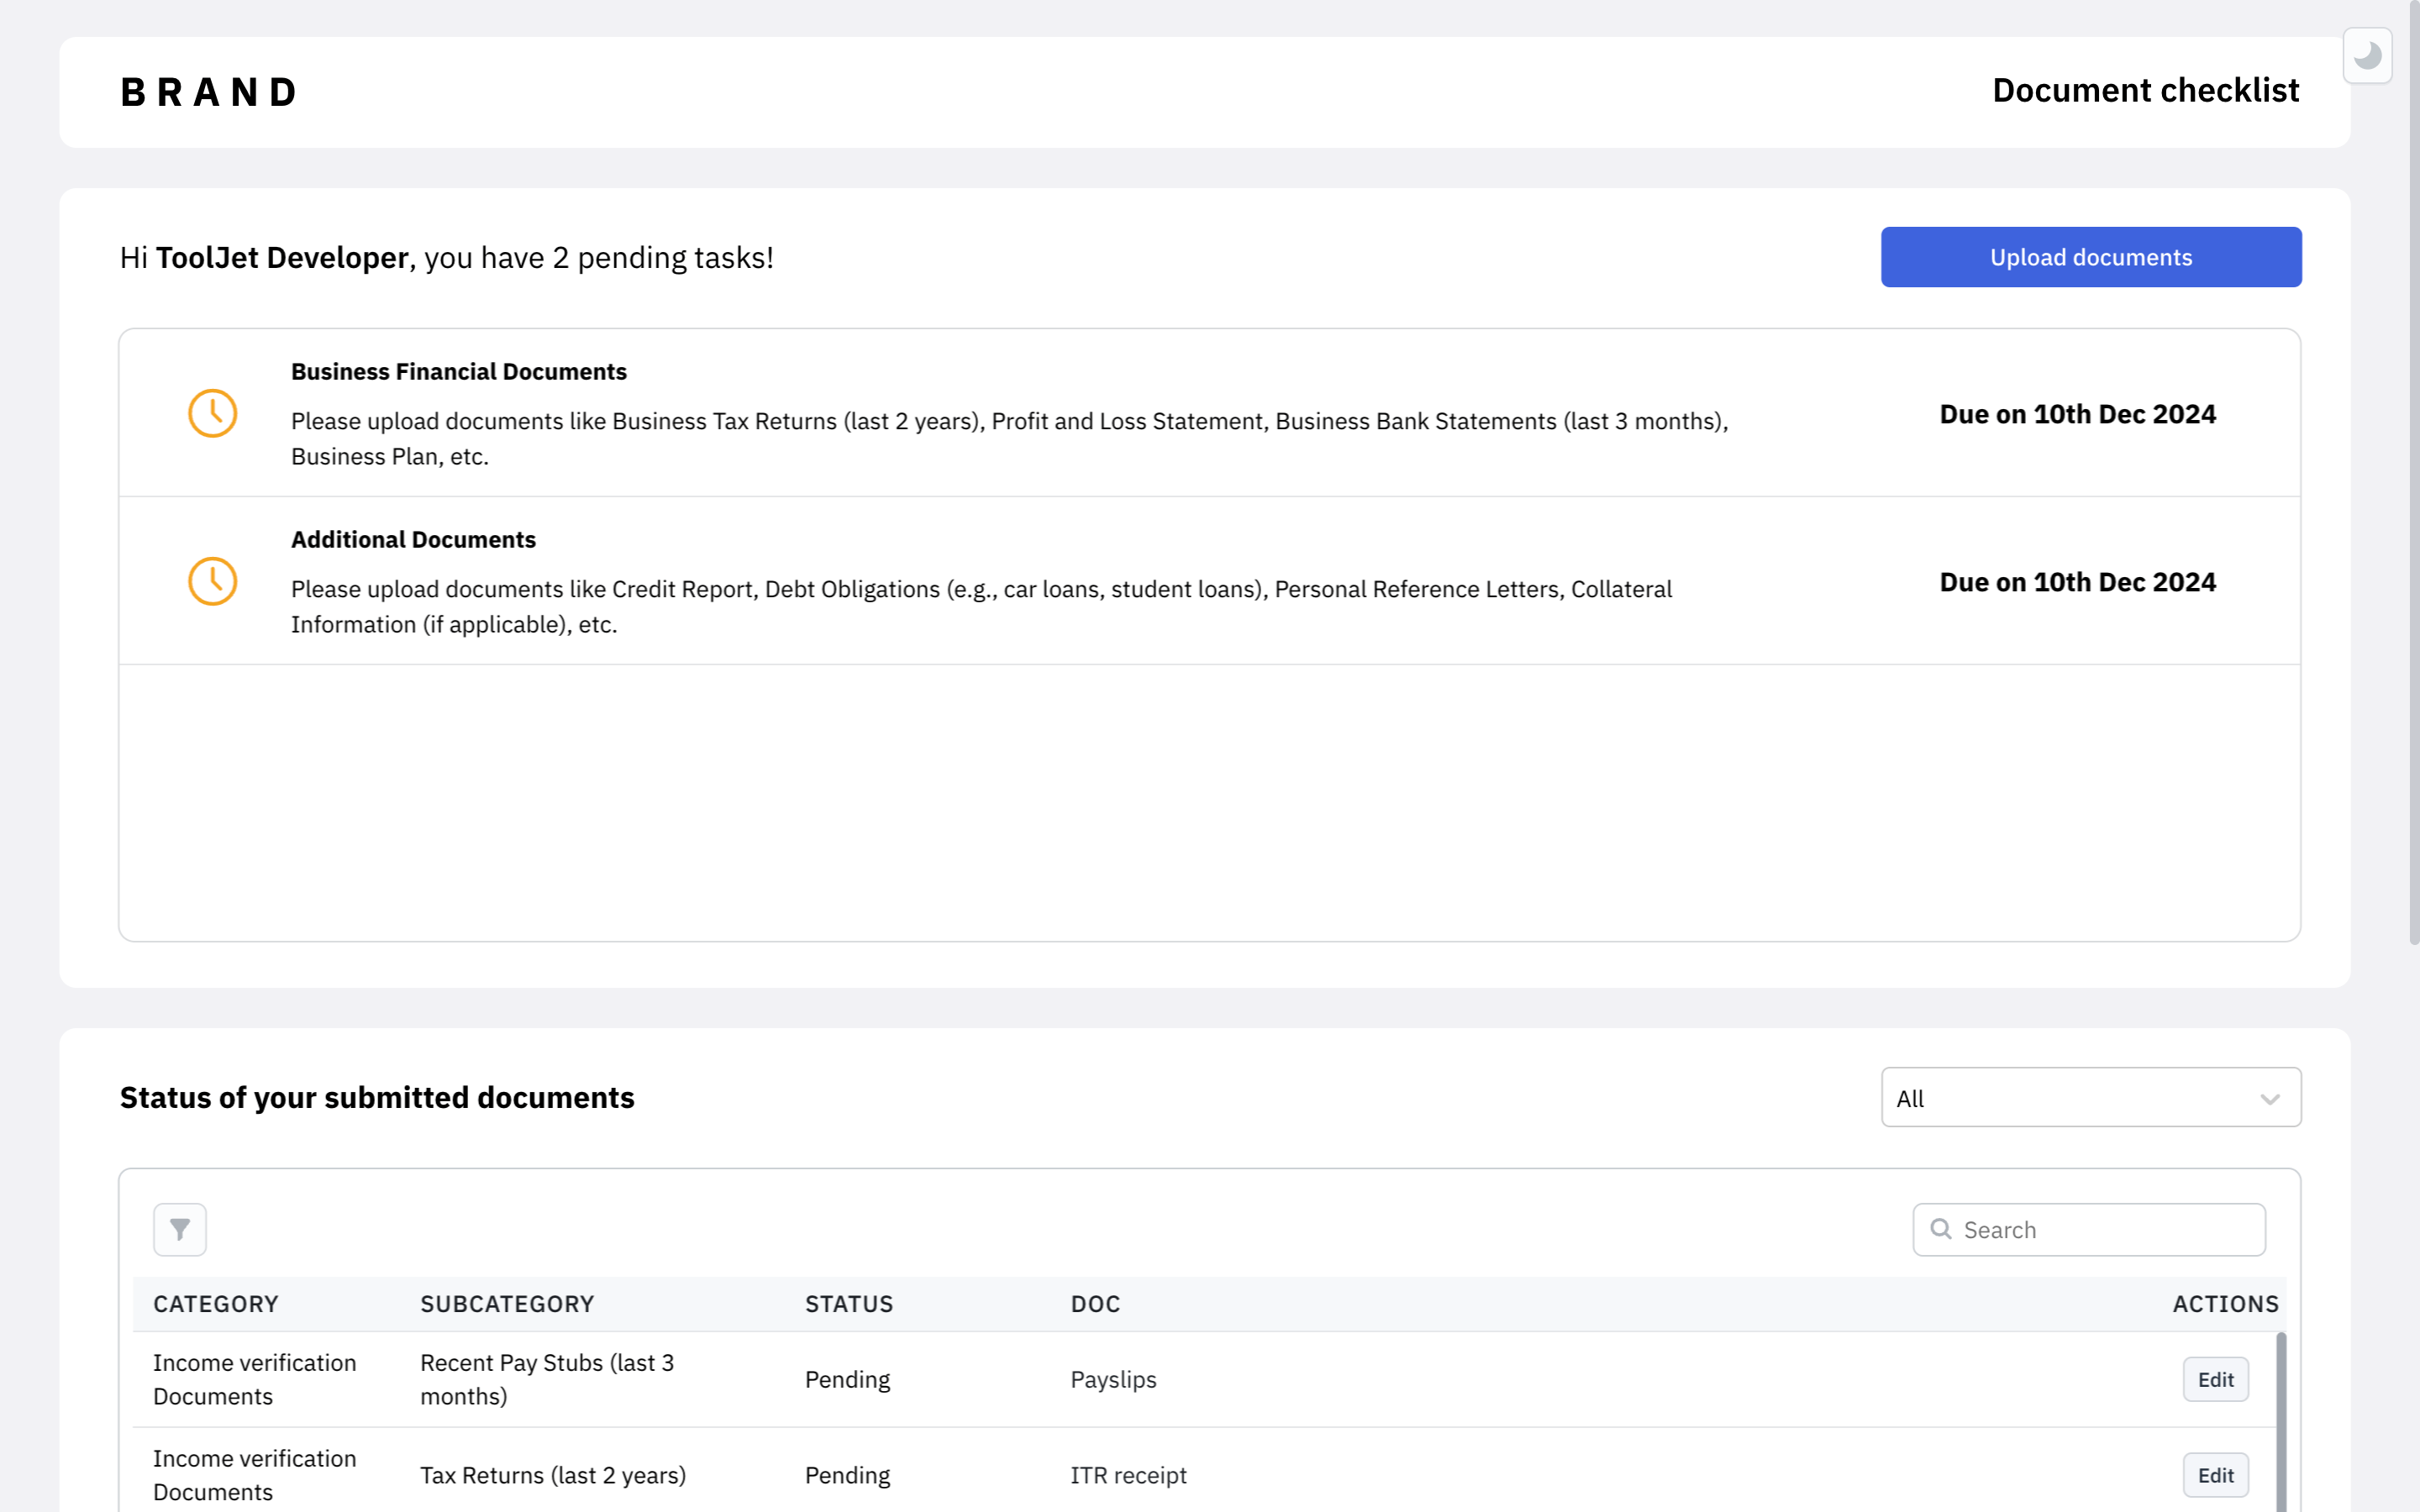
Task: Click the STATUS column header
Action: 849,1304
